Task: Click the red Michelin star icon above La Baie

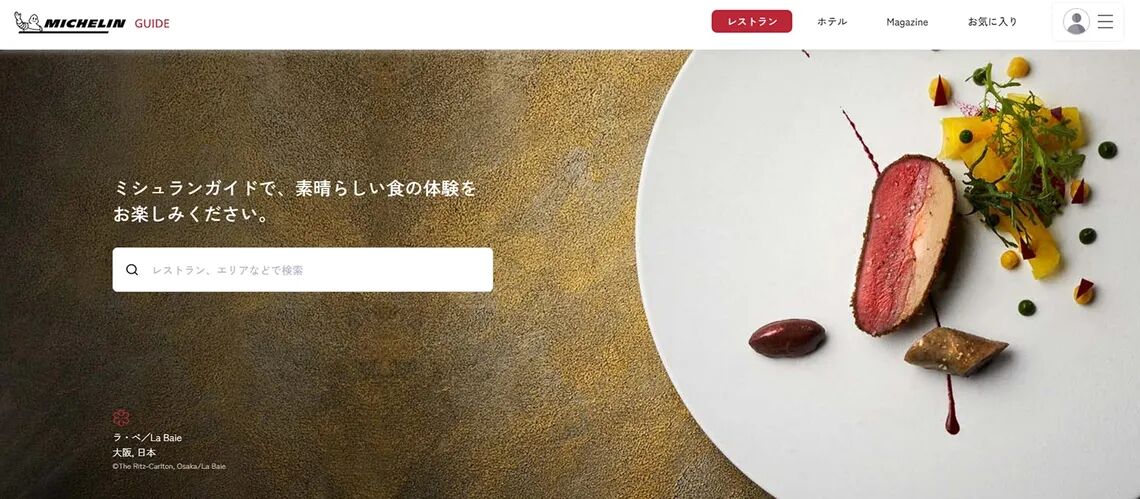Action: (x=121, y=418)
